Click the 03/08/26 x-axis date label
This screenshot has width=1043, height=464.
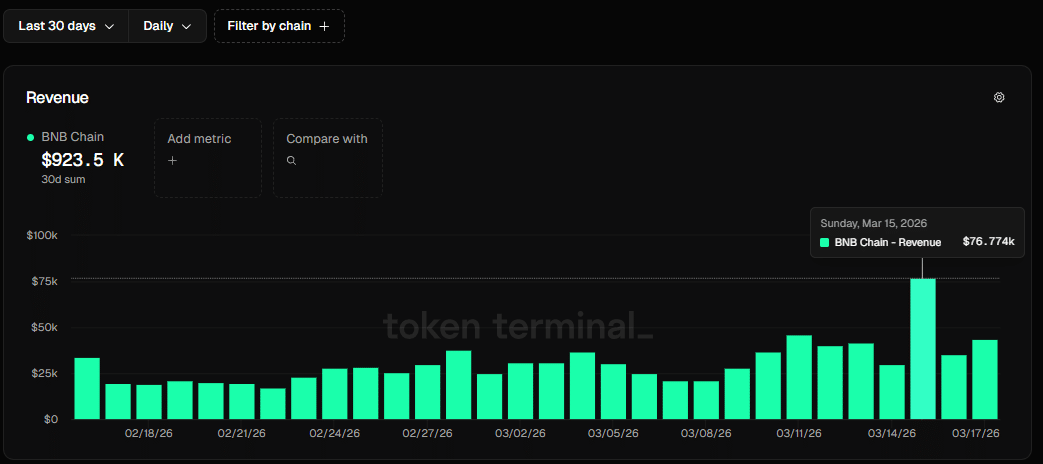pyautogui.click(x=706, y=433)
